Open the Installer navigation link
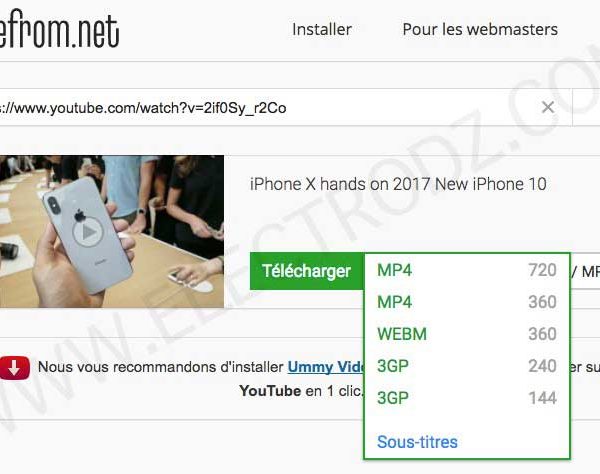The width and height of the screenshot is (600, 474). (x=322, y=29)
